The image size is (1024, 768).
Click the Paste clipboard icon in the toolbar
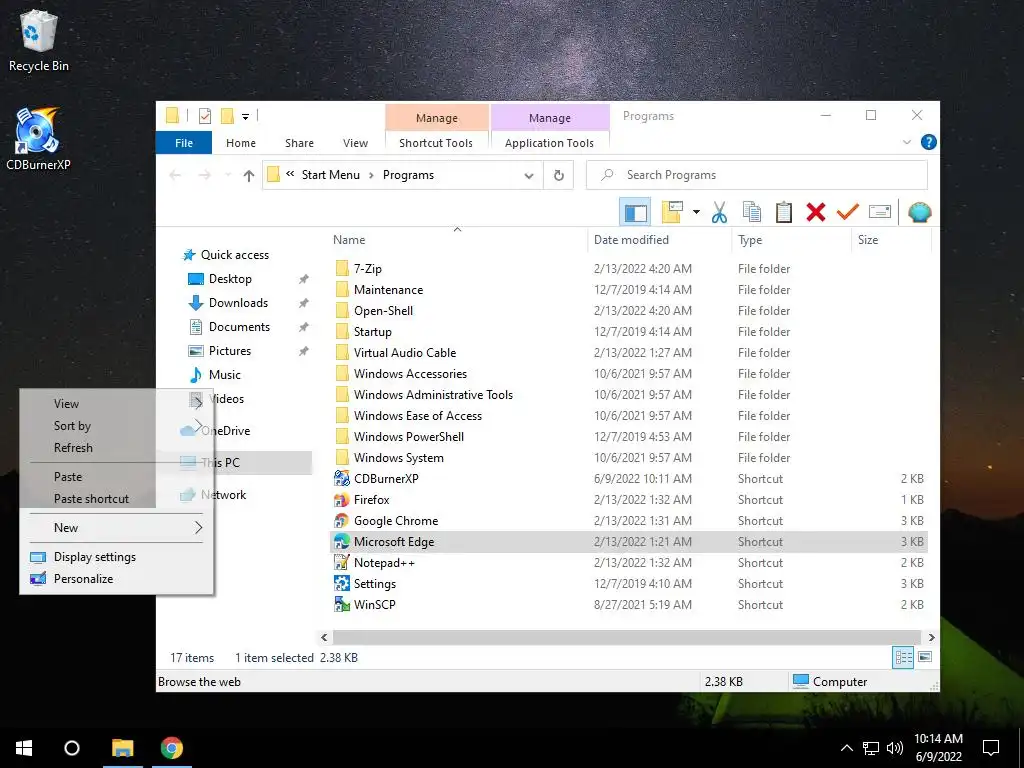coord(784,212)
